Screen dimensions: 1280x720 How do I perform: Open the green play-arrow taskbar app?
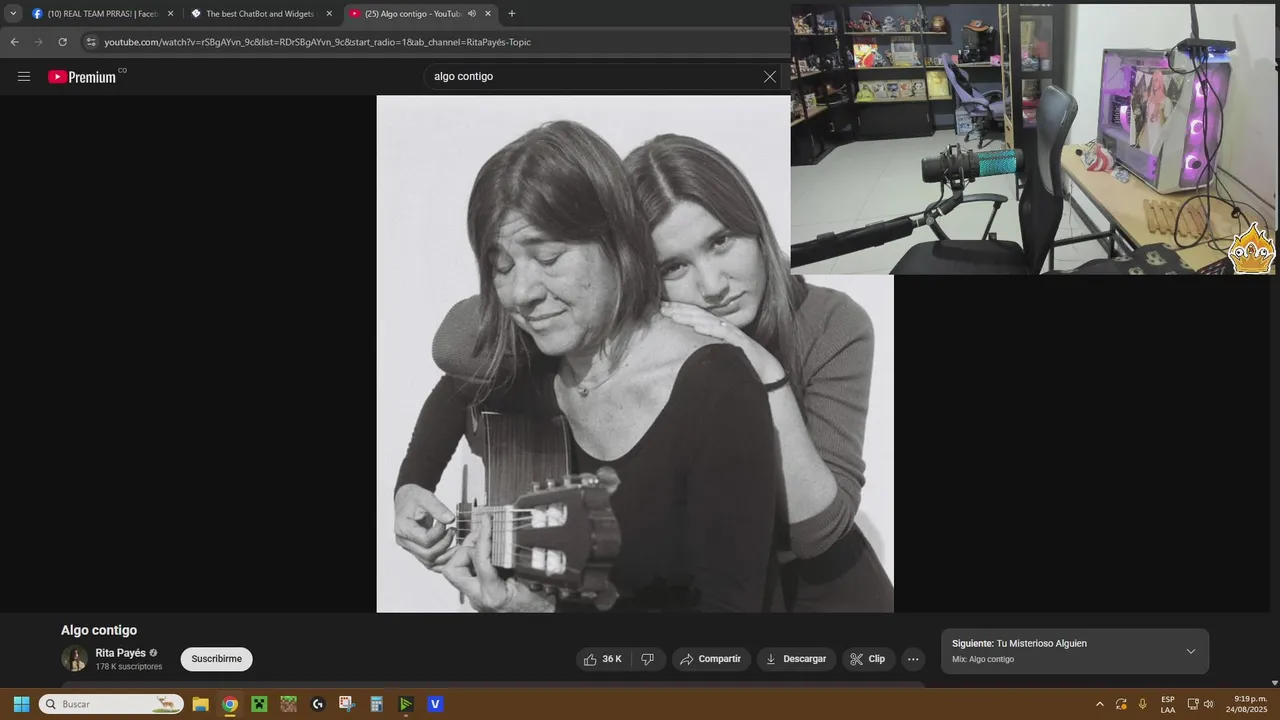406,704
